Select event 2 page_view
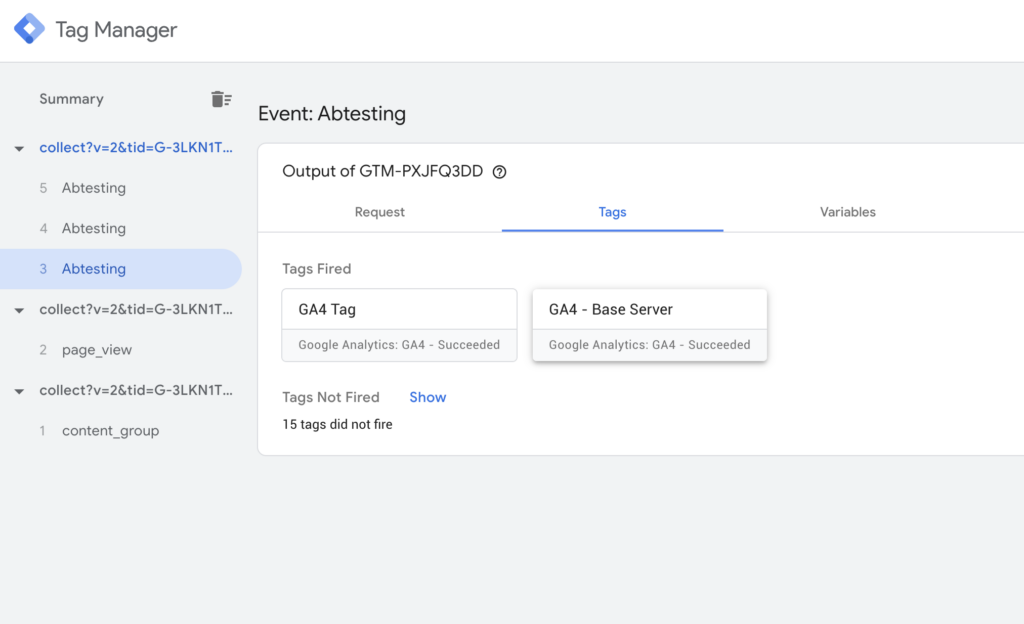The image size is (1024, 624). (121, 350)
